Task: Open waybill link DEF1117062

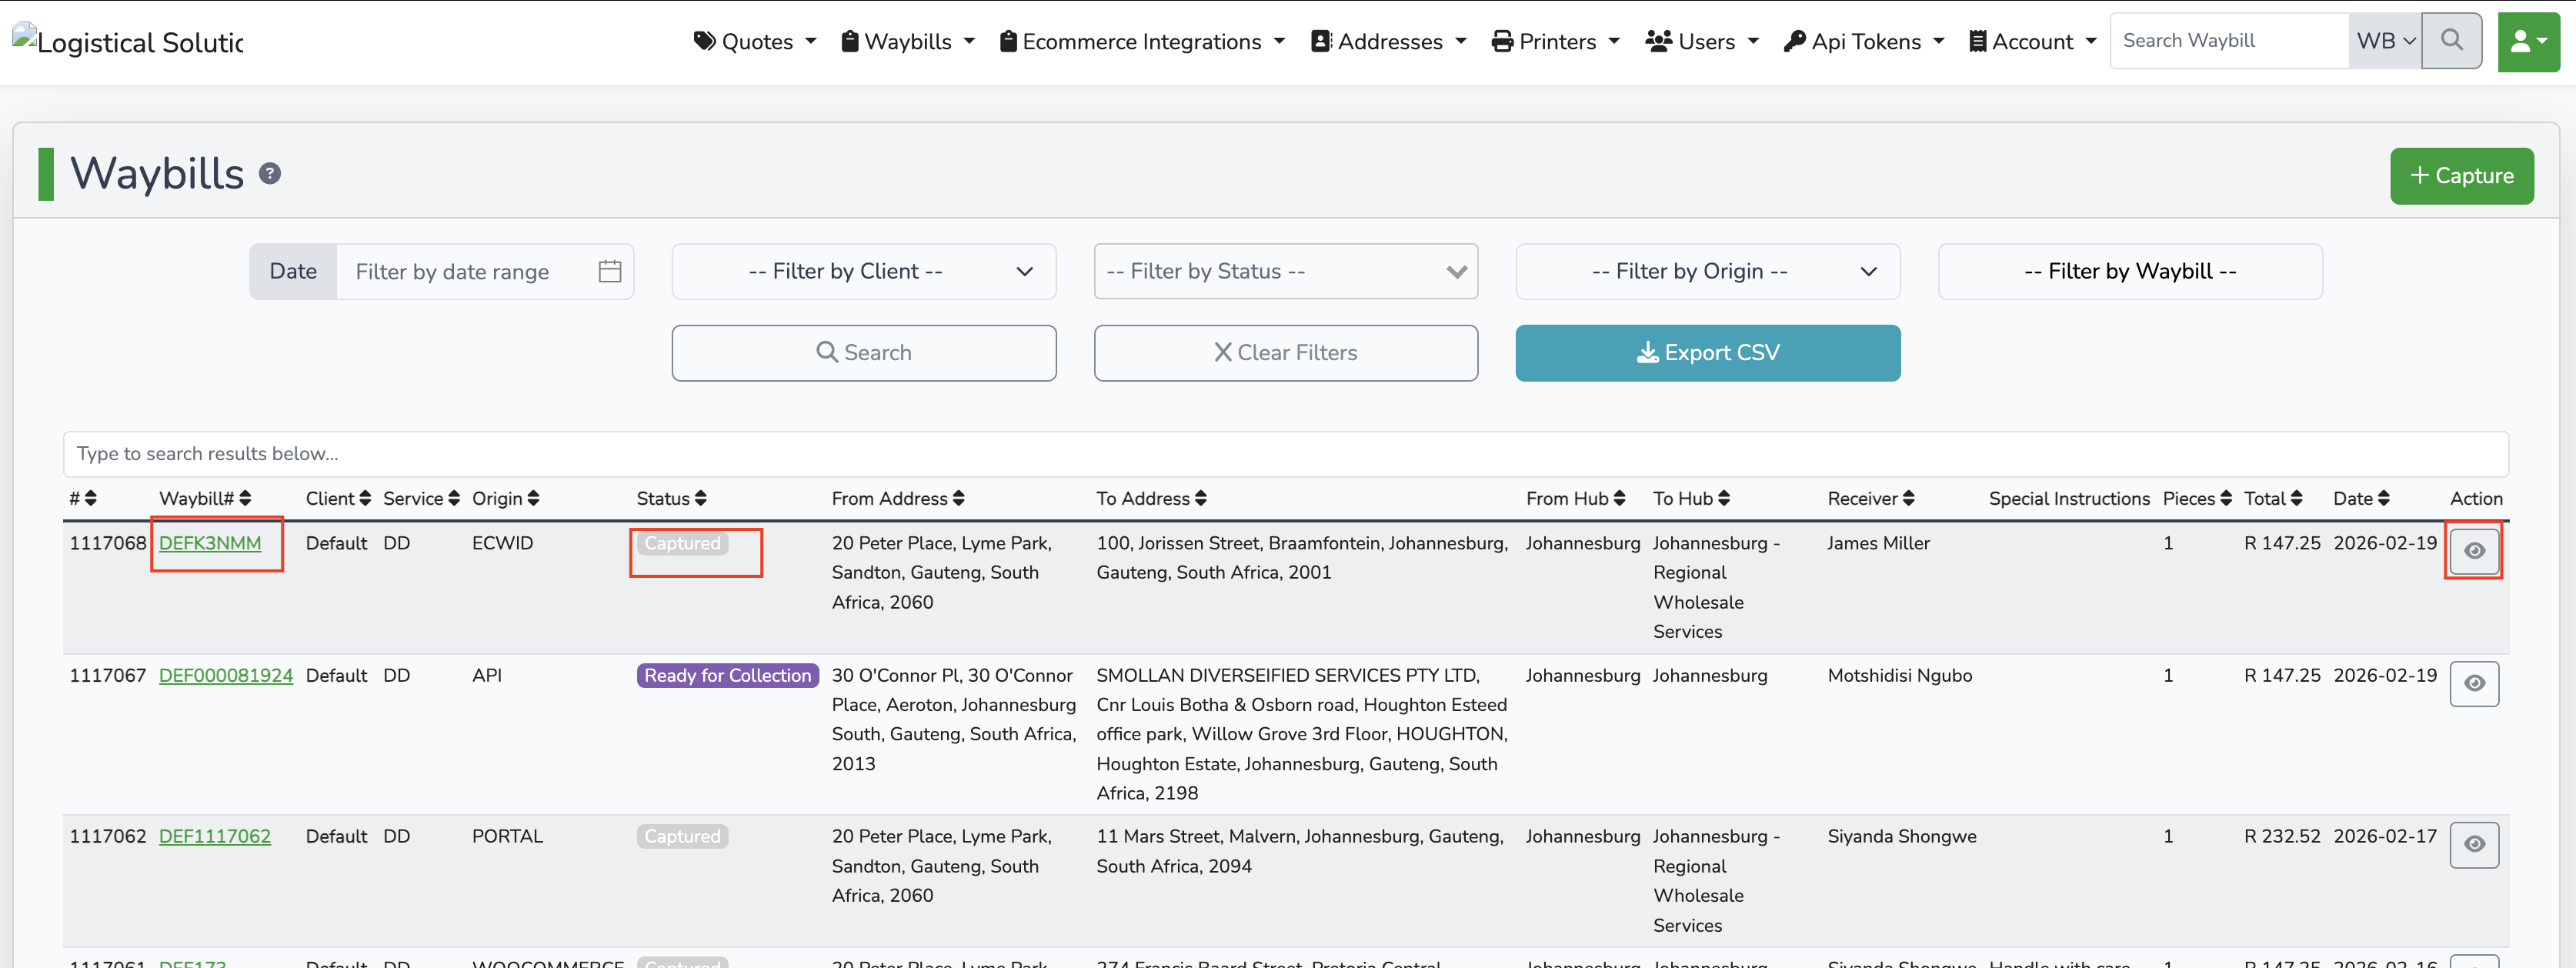Action: click(215, 836)
